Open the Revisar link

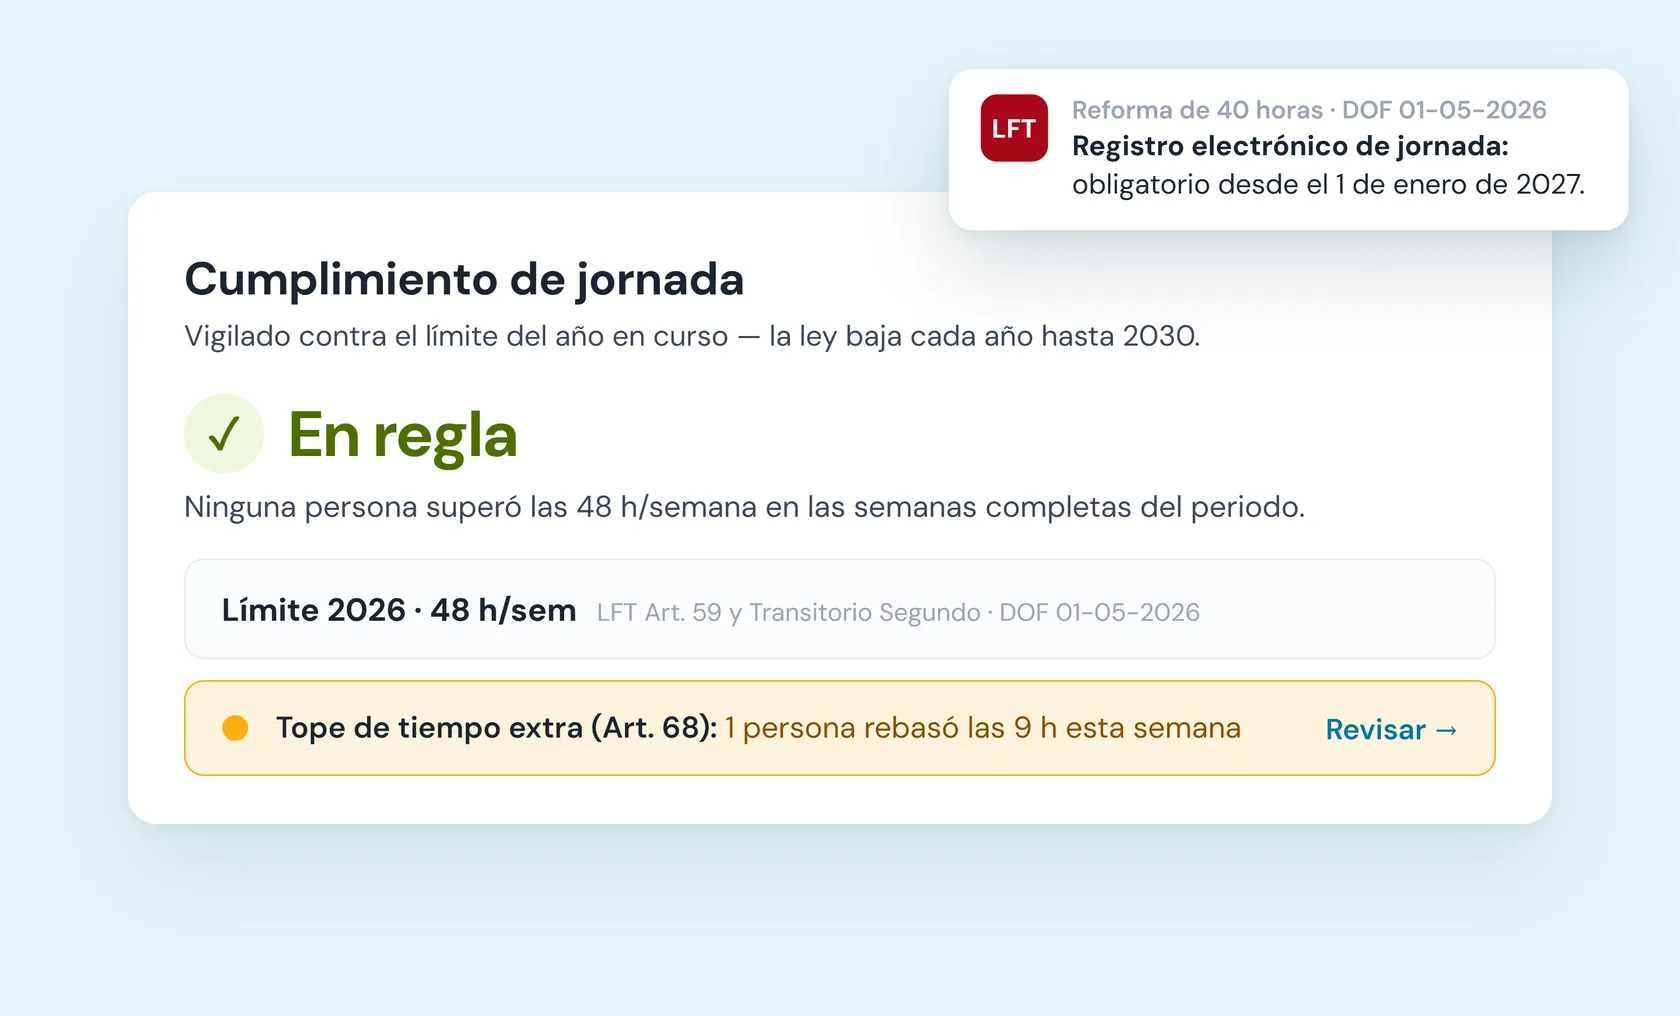(x=1391, y=729)
